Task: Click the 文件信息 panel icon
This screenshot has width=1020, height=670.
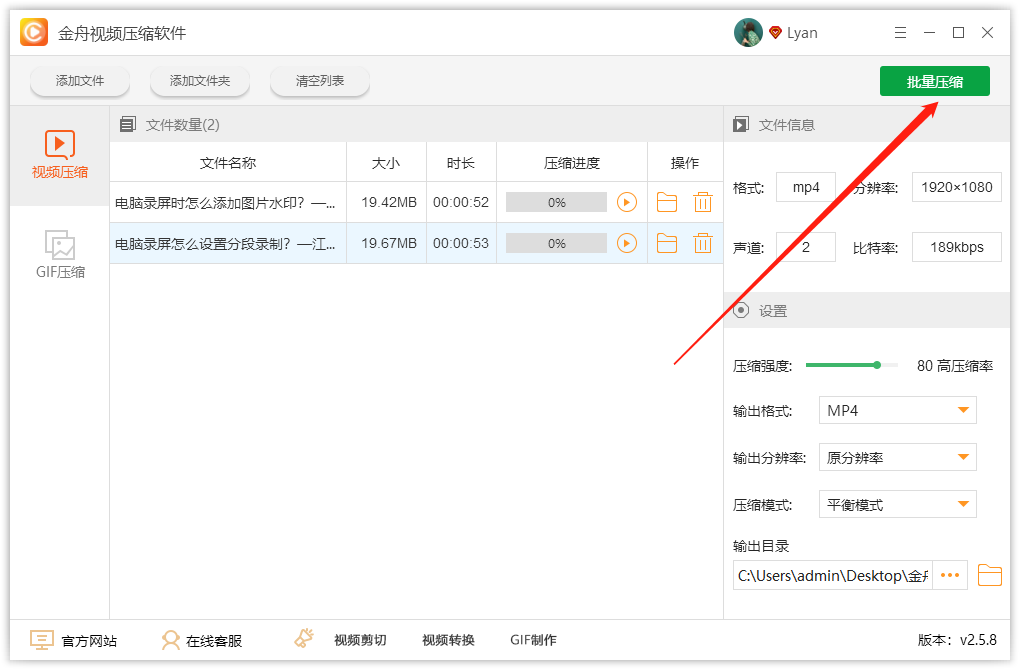Action: point(741,124)
